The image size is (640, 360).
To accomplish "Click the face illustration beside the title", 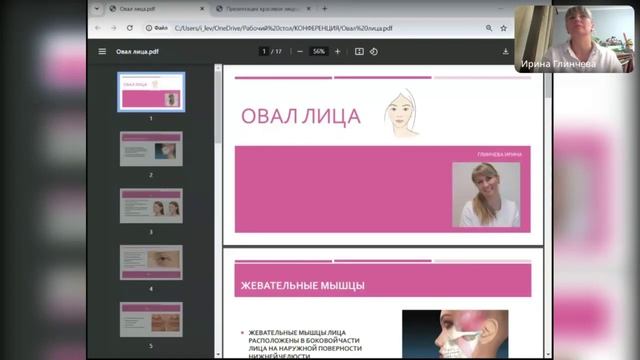I will [x=402, y=113].
